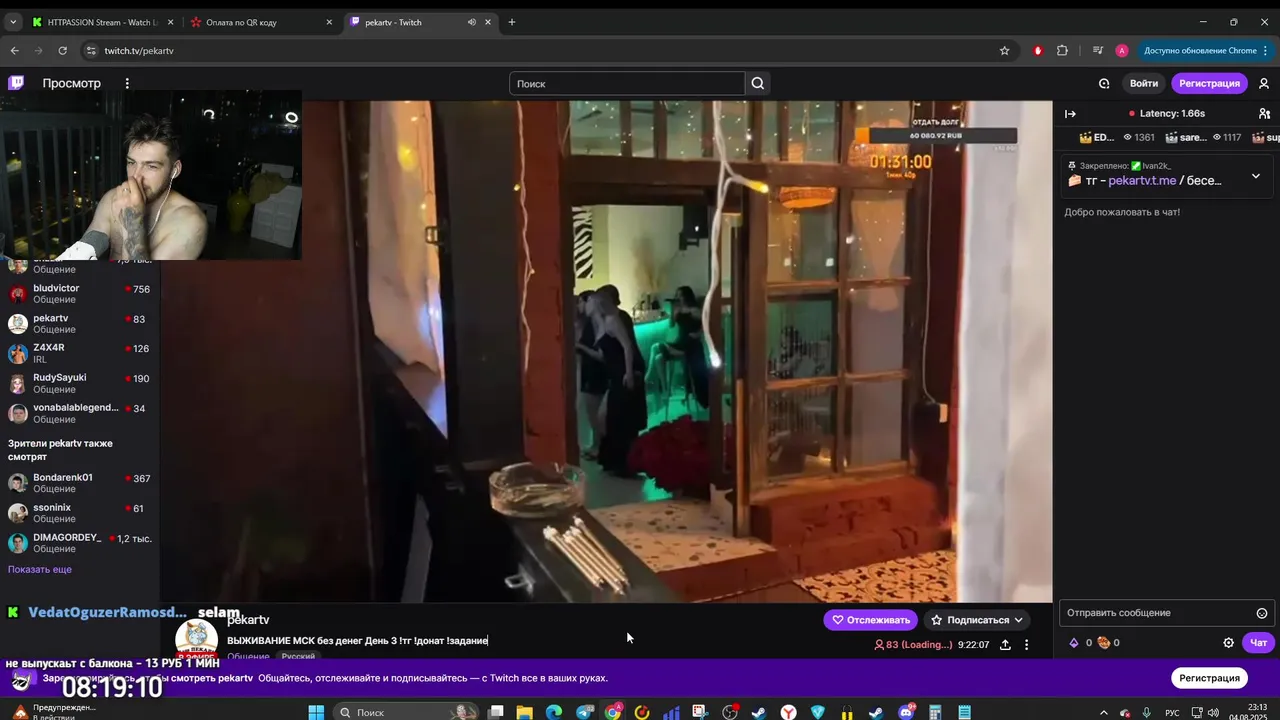The height and width of the screenshot is (720, 1280).
Task: Open the media controls icon in Chrome toolbar
Action: tap(1098, 50)
